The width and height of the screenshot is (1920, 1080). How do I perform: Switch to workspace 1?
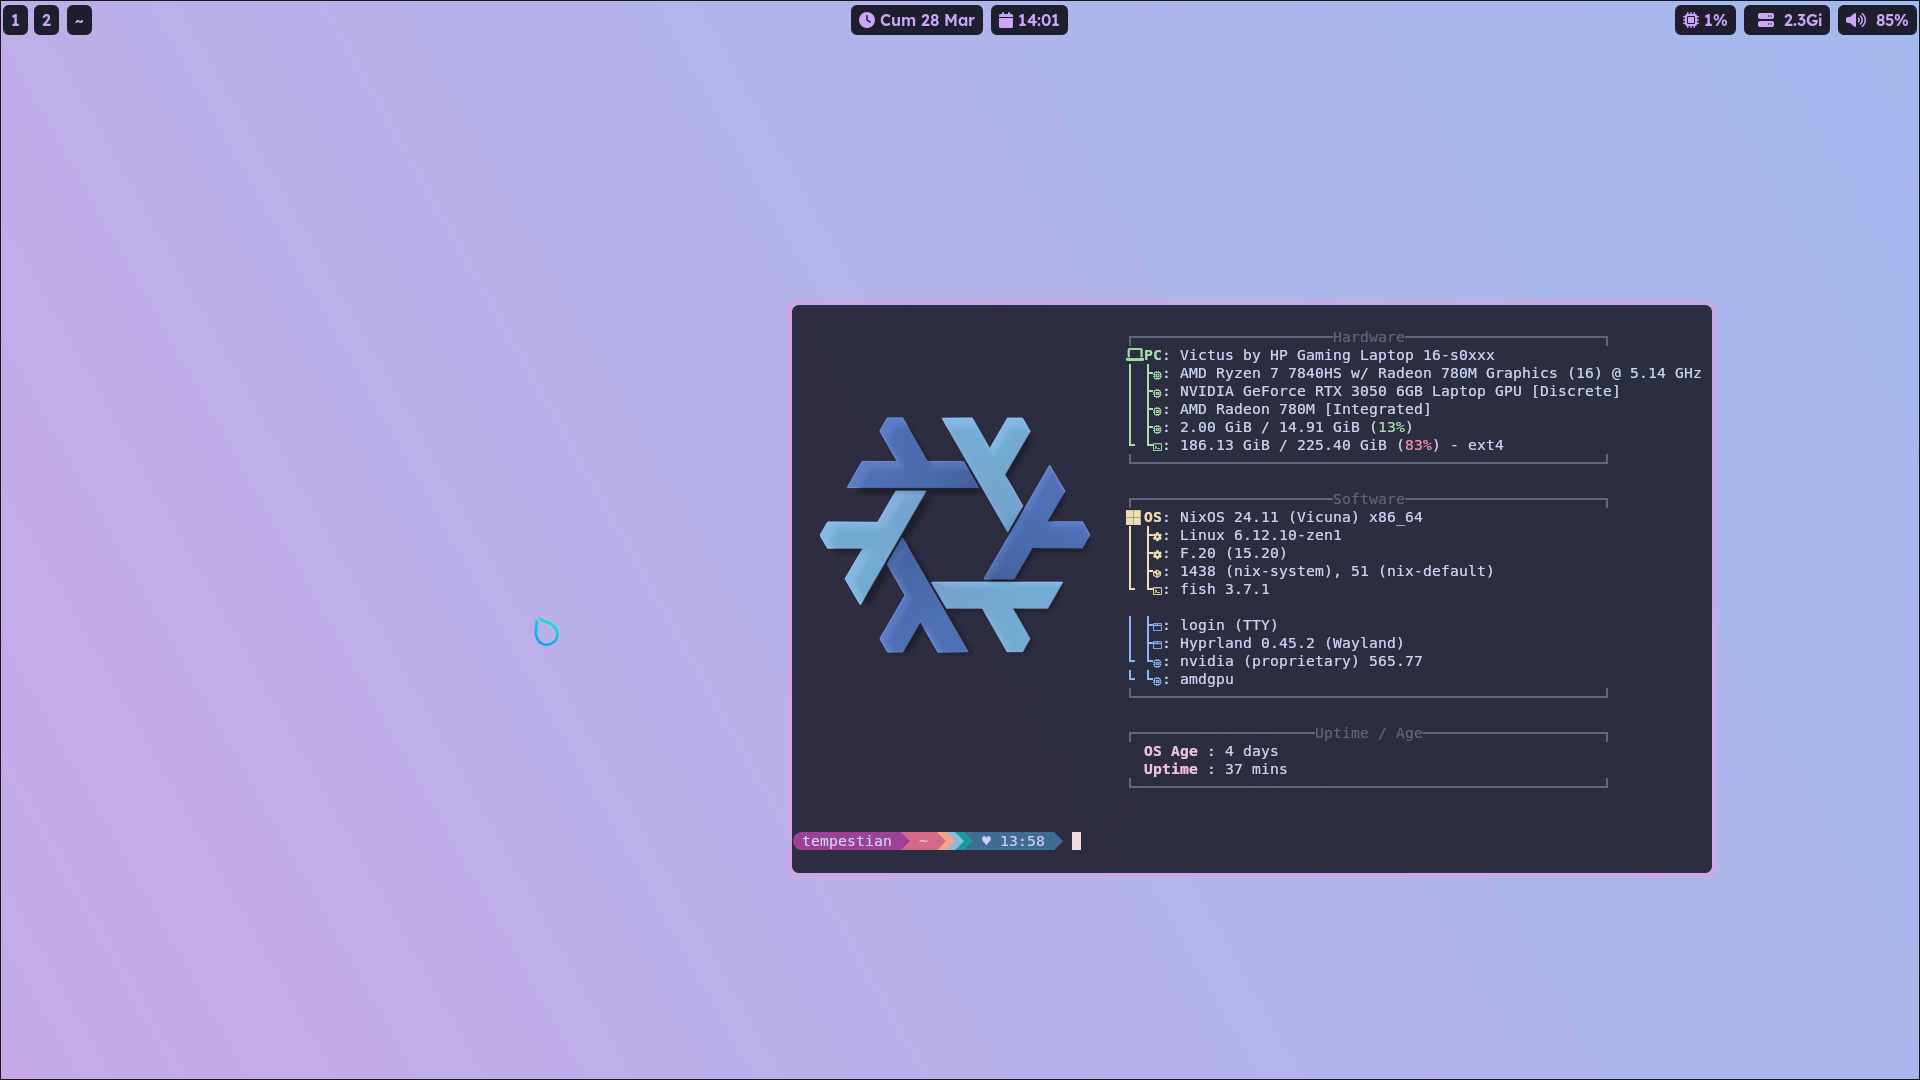point(15,20)
